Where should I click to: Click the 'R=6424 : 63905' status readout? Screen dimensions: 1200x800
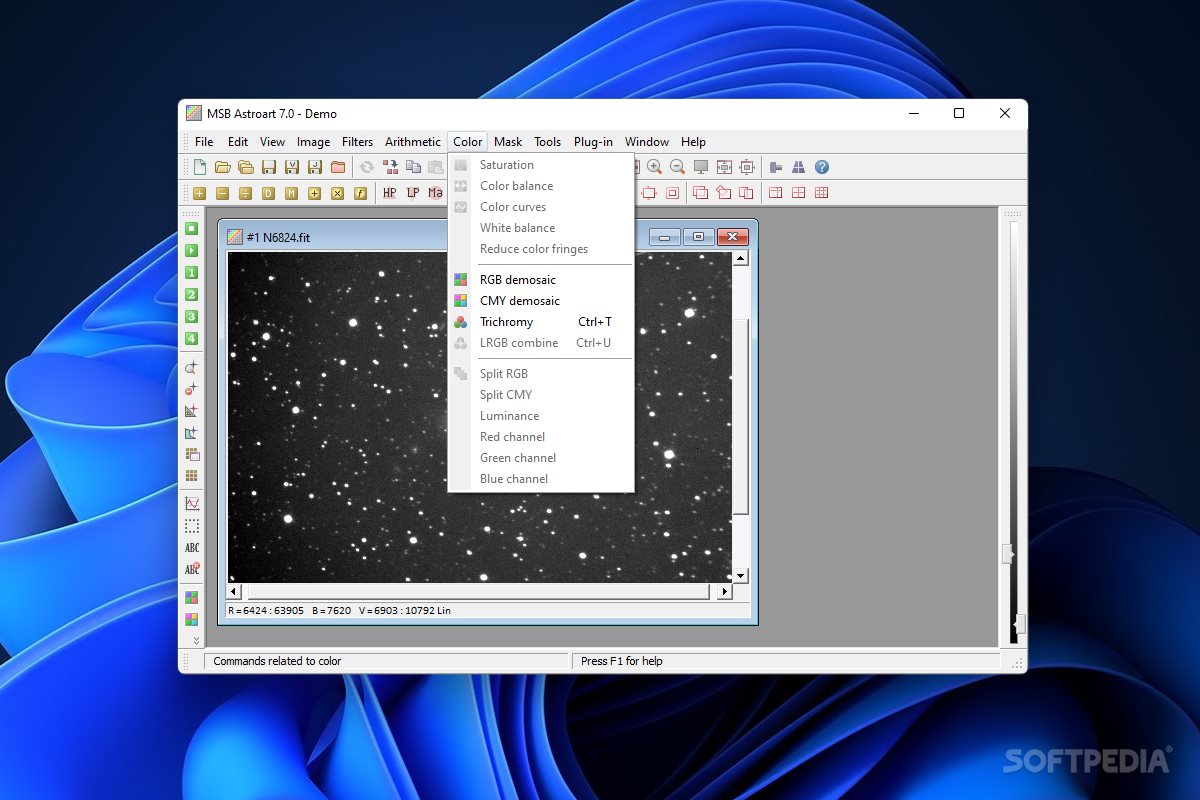coord(266,610)
